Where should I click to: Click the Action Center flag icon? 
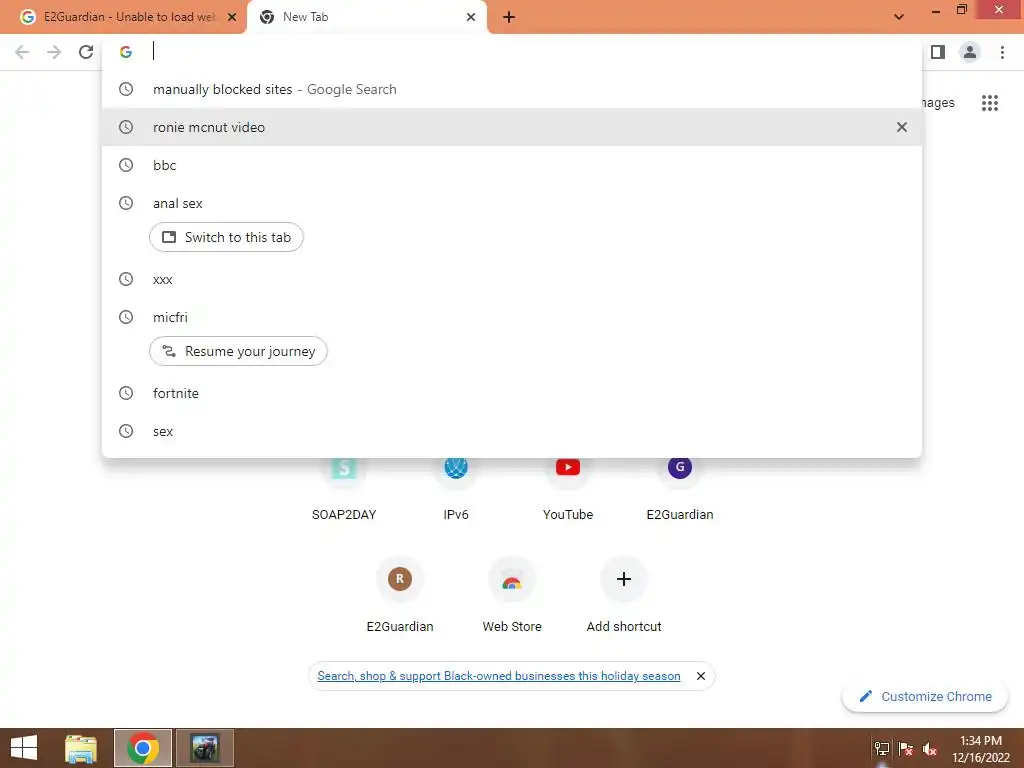906,749
